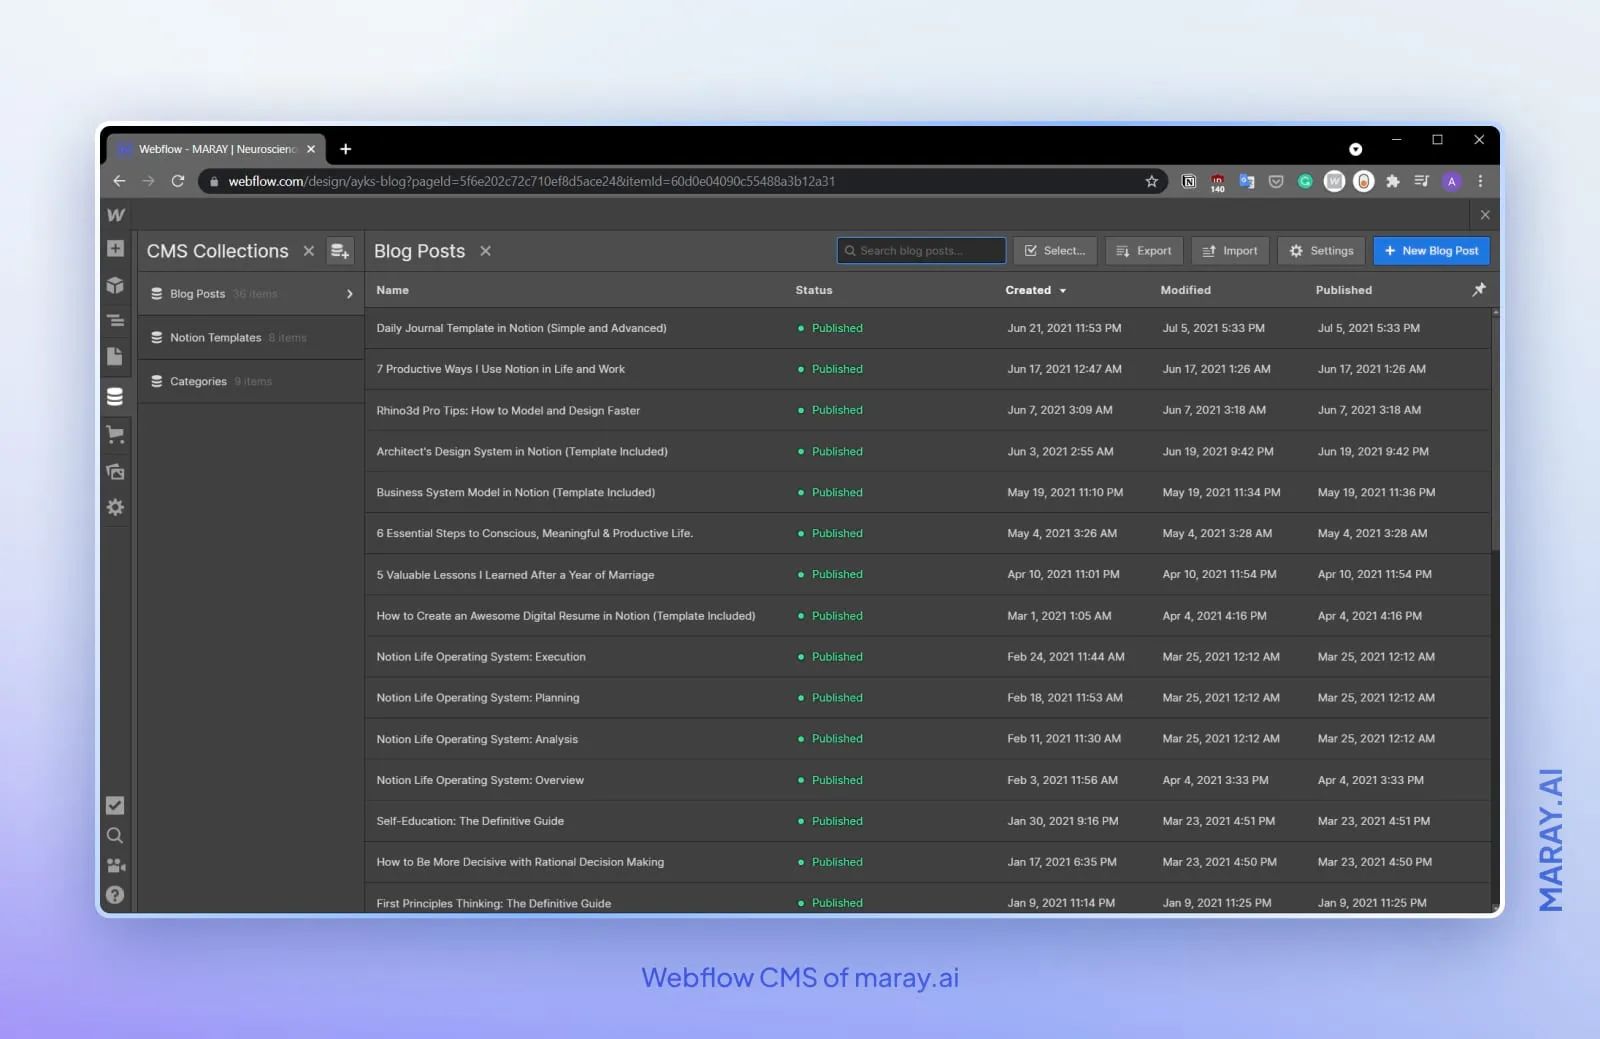This screenshot has width=1600, height=1039.
Task: Open the Navigator panel icon
Action: tap(115, 320)
